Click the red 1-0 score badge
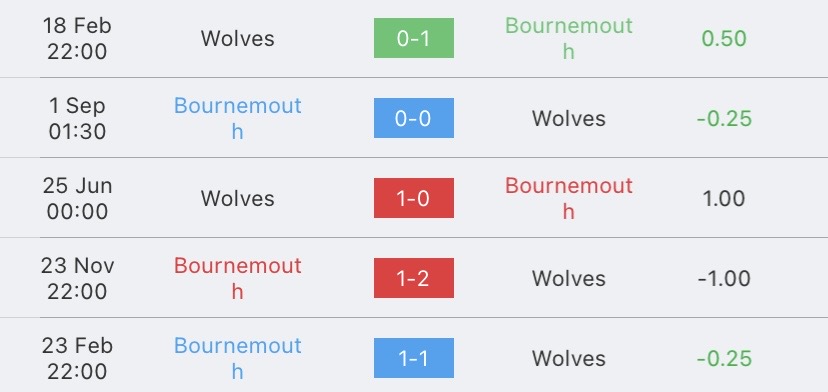The image size is (828, 392). pos(413,198)
